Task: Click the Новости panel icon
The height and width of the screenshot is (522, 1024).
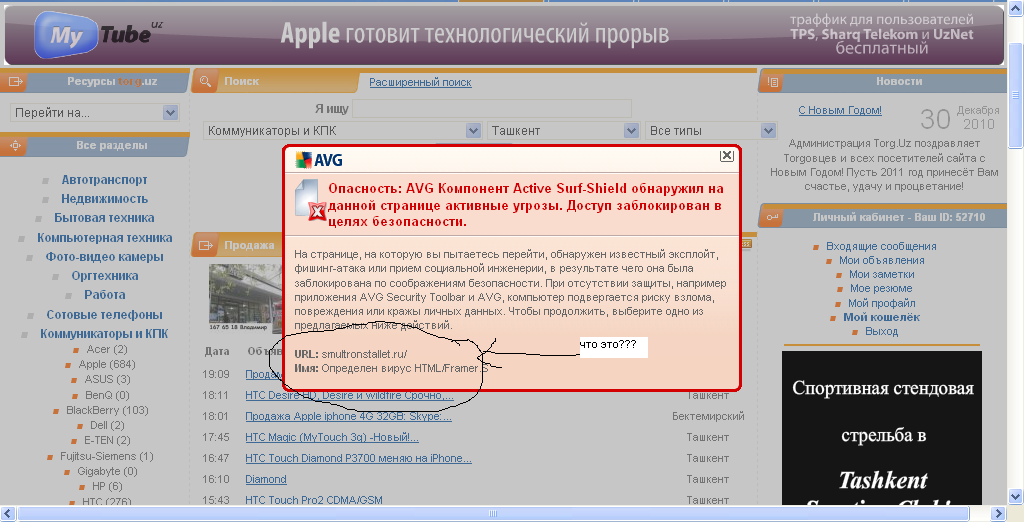Action: coord(773,82)
